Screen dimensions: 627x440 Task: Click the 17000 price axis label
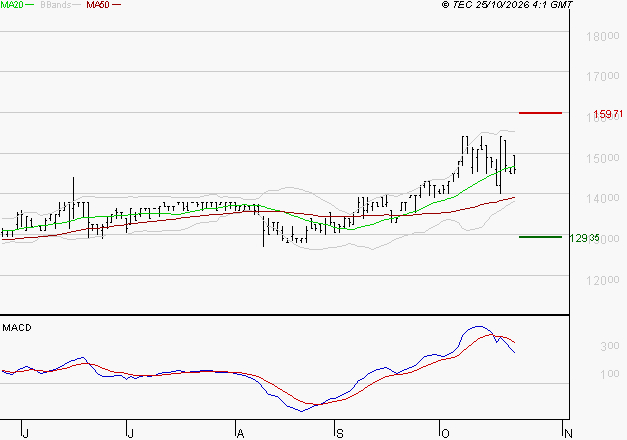pos(603,76)
